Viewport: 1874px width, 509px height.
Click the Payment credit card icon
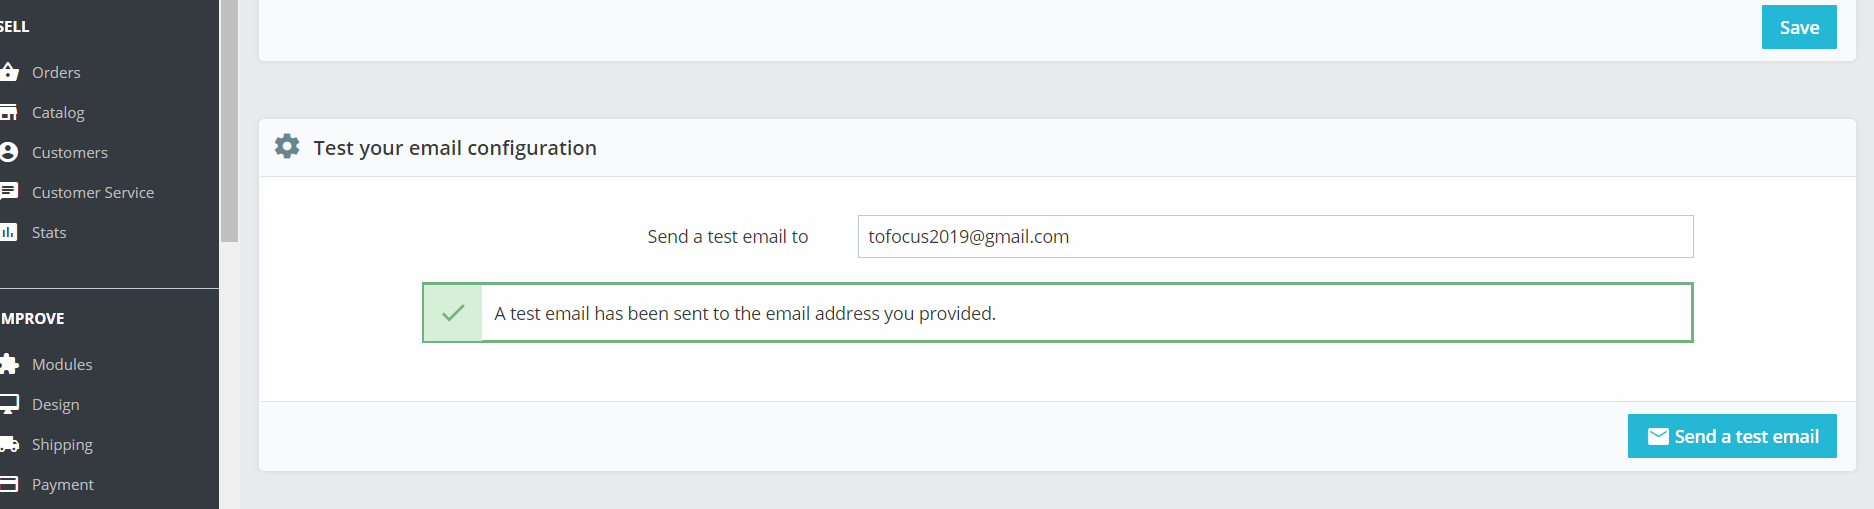(9, 484)
